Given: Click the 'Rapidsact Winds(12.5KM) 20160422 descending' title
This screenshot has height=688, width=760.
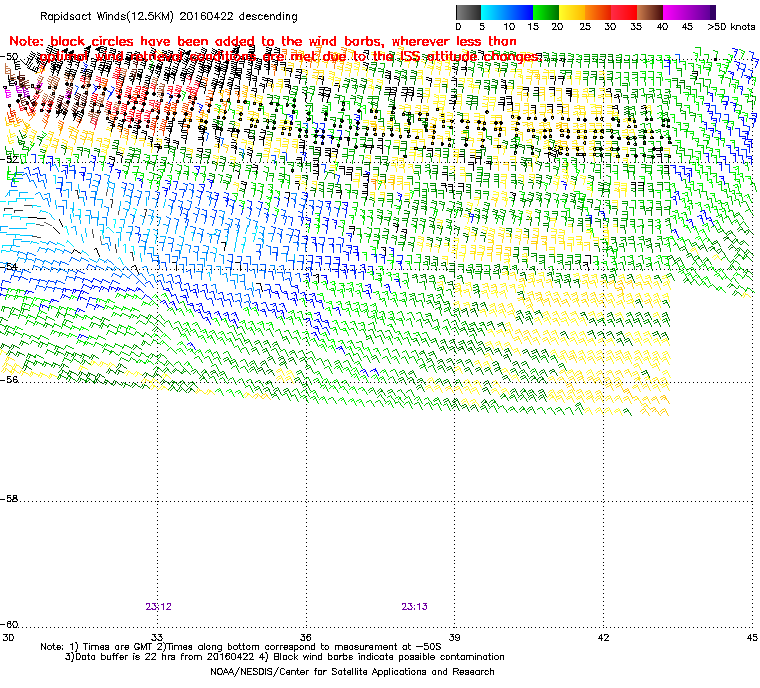Looking at the screenshot, I should pos(169,16).
